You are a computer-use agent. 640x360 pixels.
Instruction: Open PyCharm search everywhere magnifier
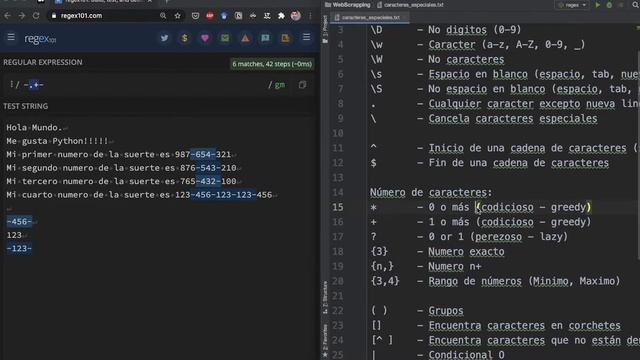click(x=636, y=5)
